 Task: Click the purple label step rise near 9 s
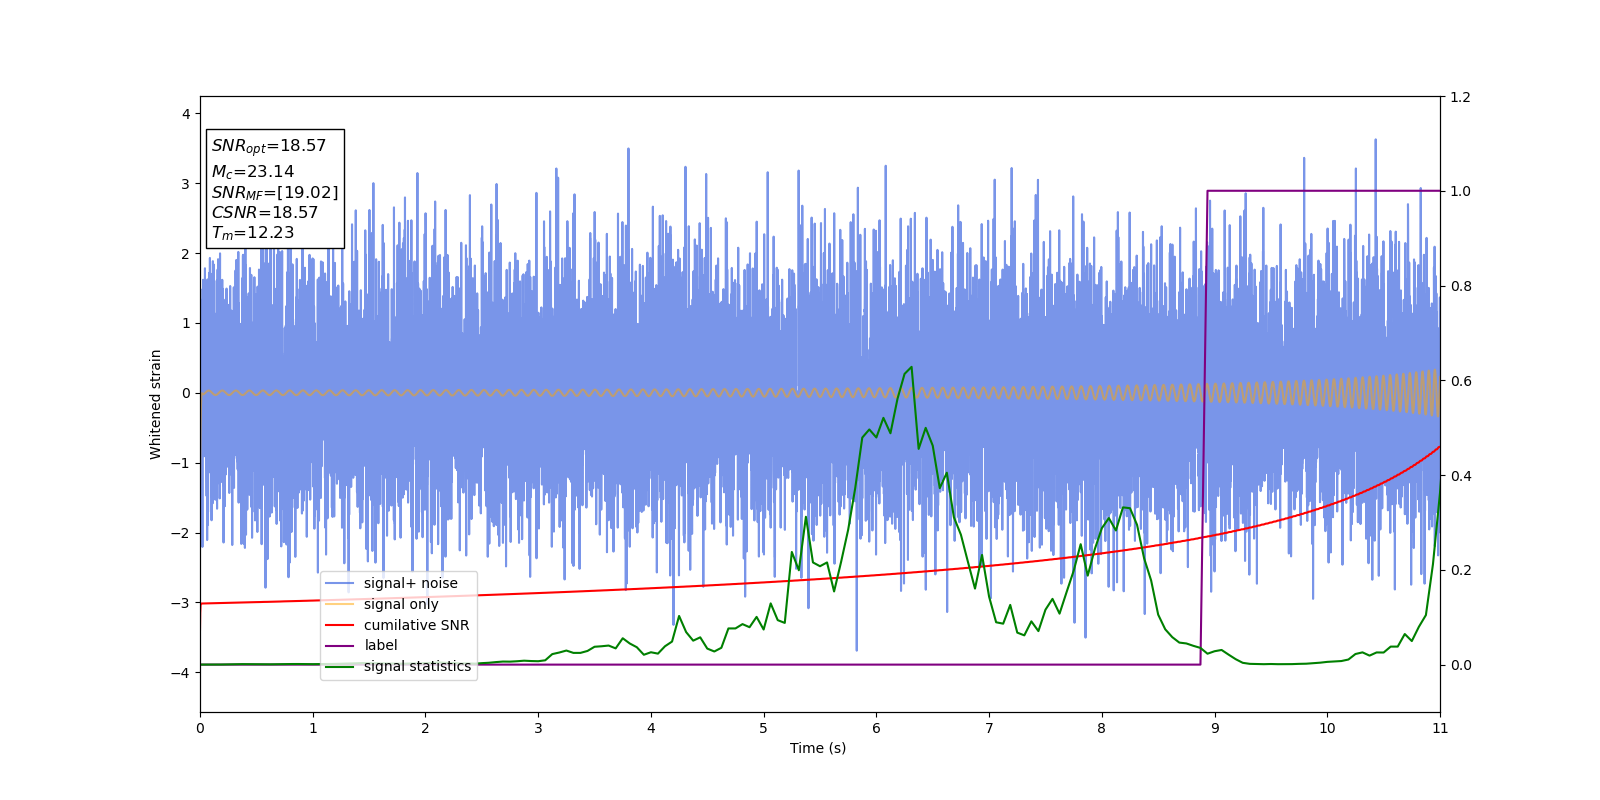pyautogui.click(x=1204, y=428)
